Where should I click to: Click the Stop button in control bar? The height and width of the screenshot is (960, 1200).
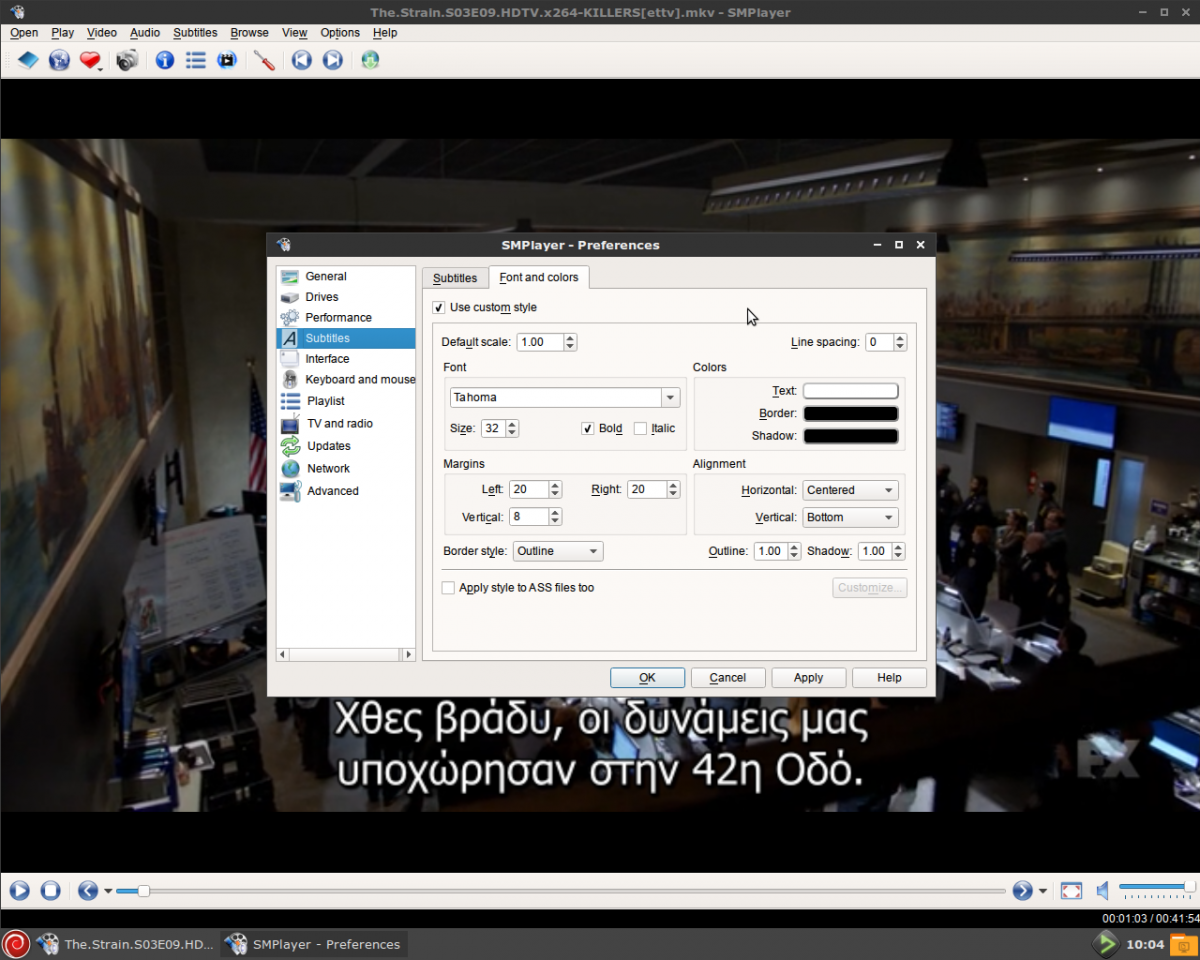[x=51, y=891]
